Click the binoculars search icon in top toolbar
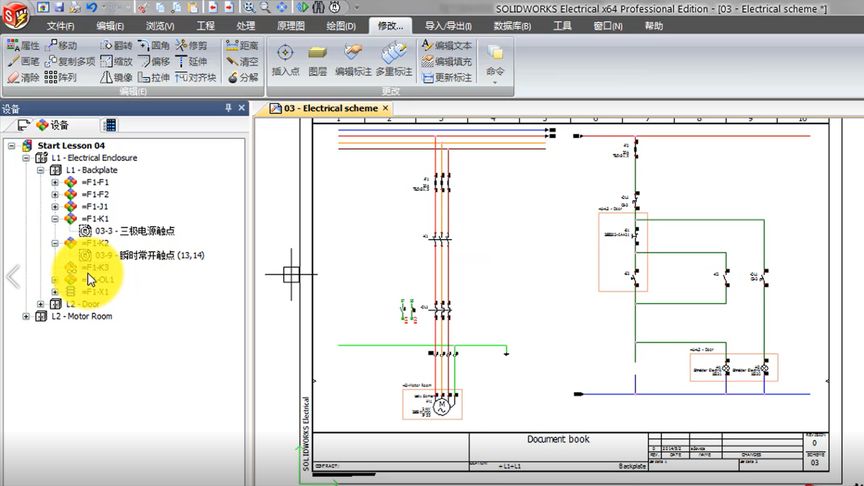The image size is (864, 486). pos(318,7)
